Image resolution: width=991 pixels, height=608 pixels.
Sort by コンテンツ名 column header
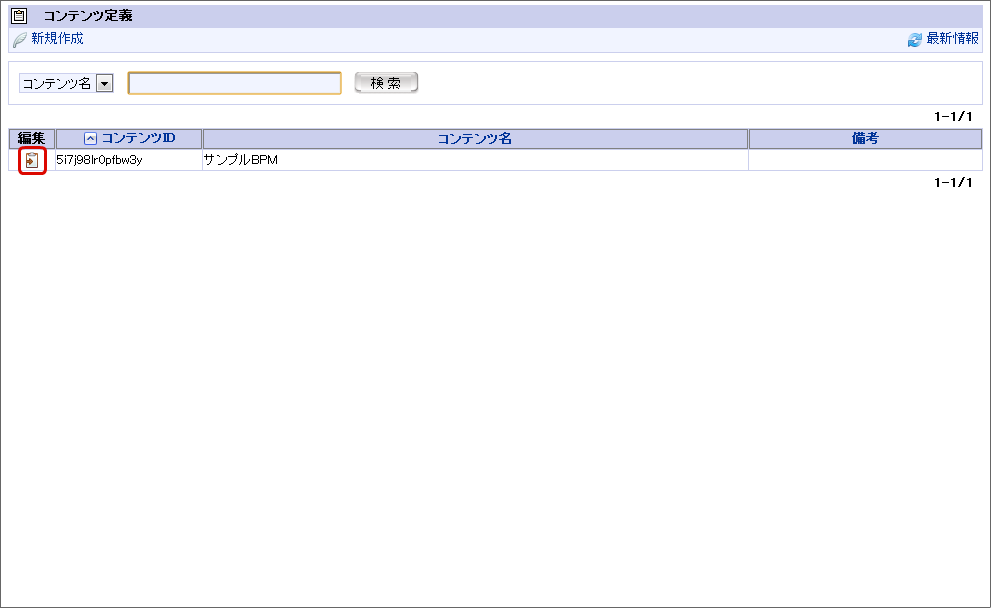[475, 138]
